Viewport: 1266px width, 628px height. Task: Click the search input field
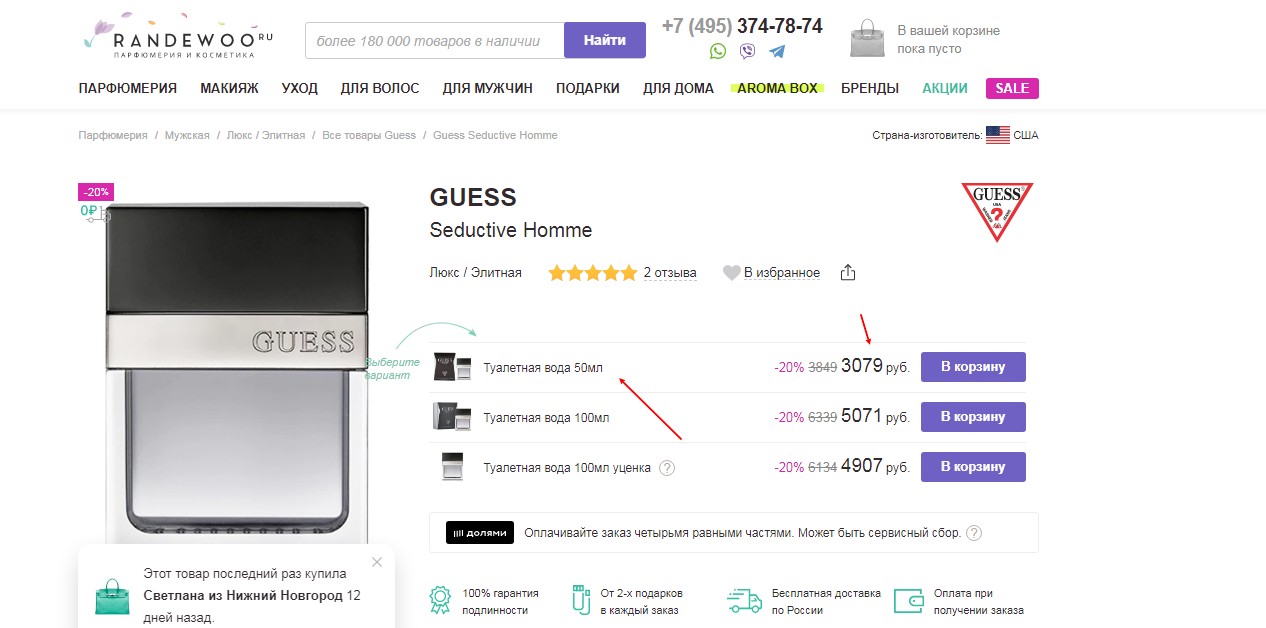tap(435, 41)
